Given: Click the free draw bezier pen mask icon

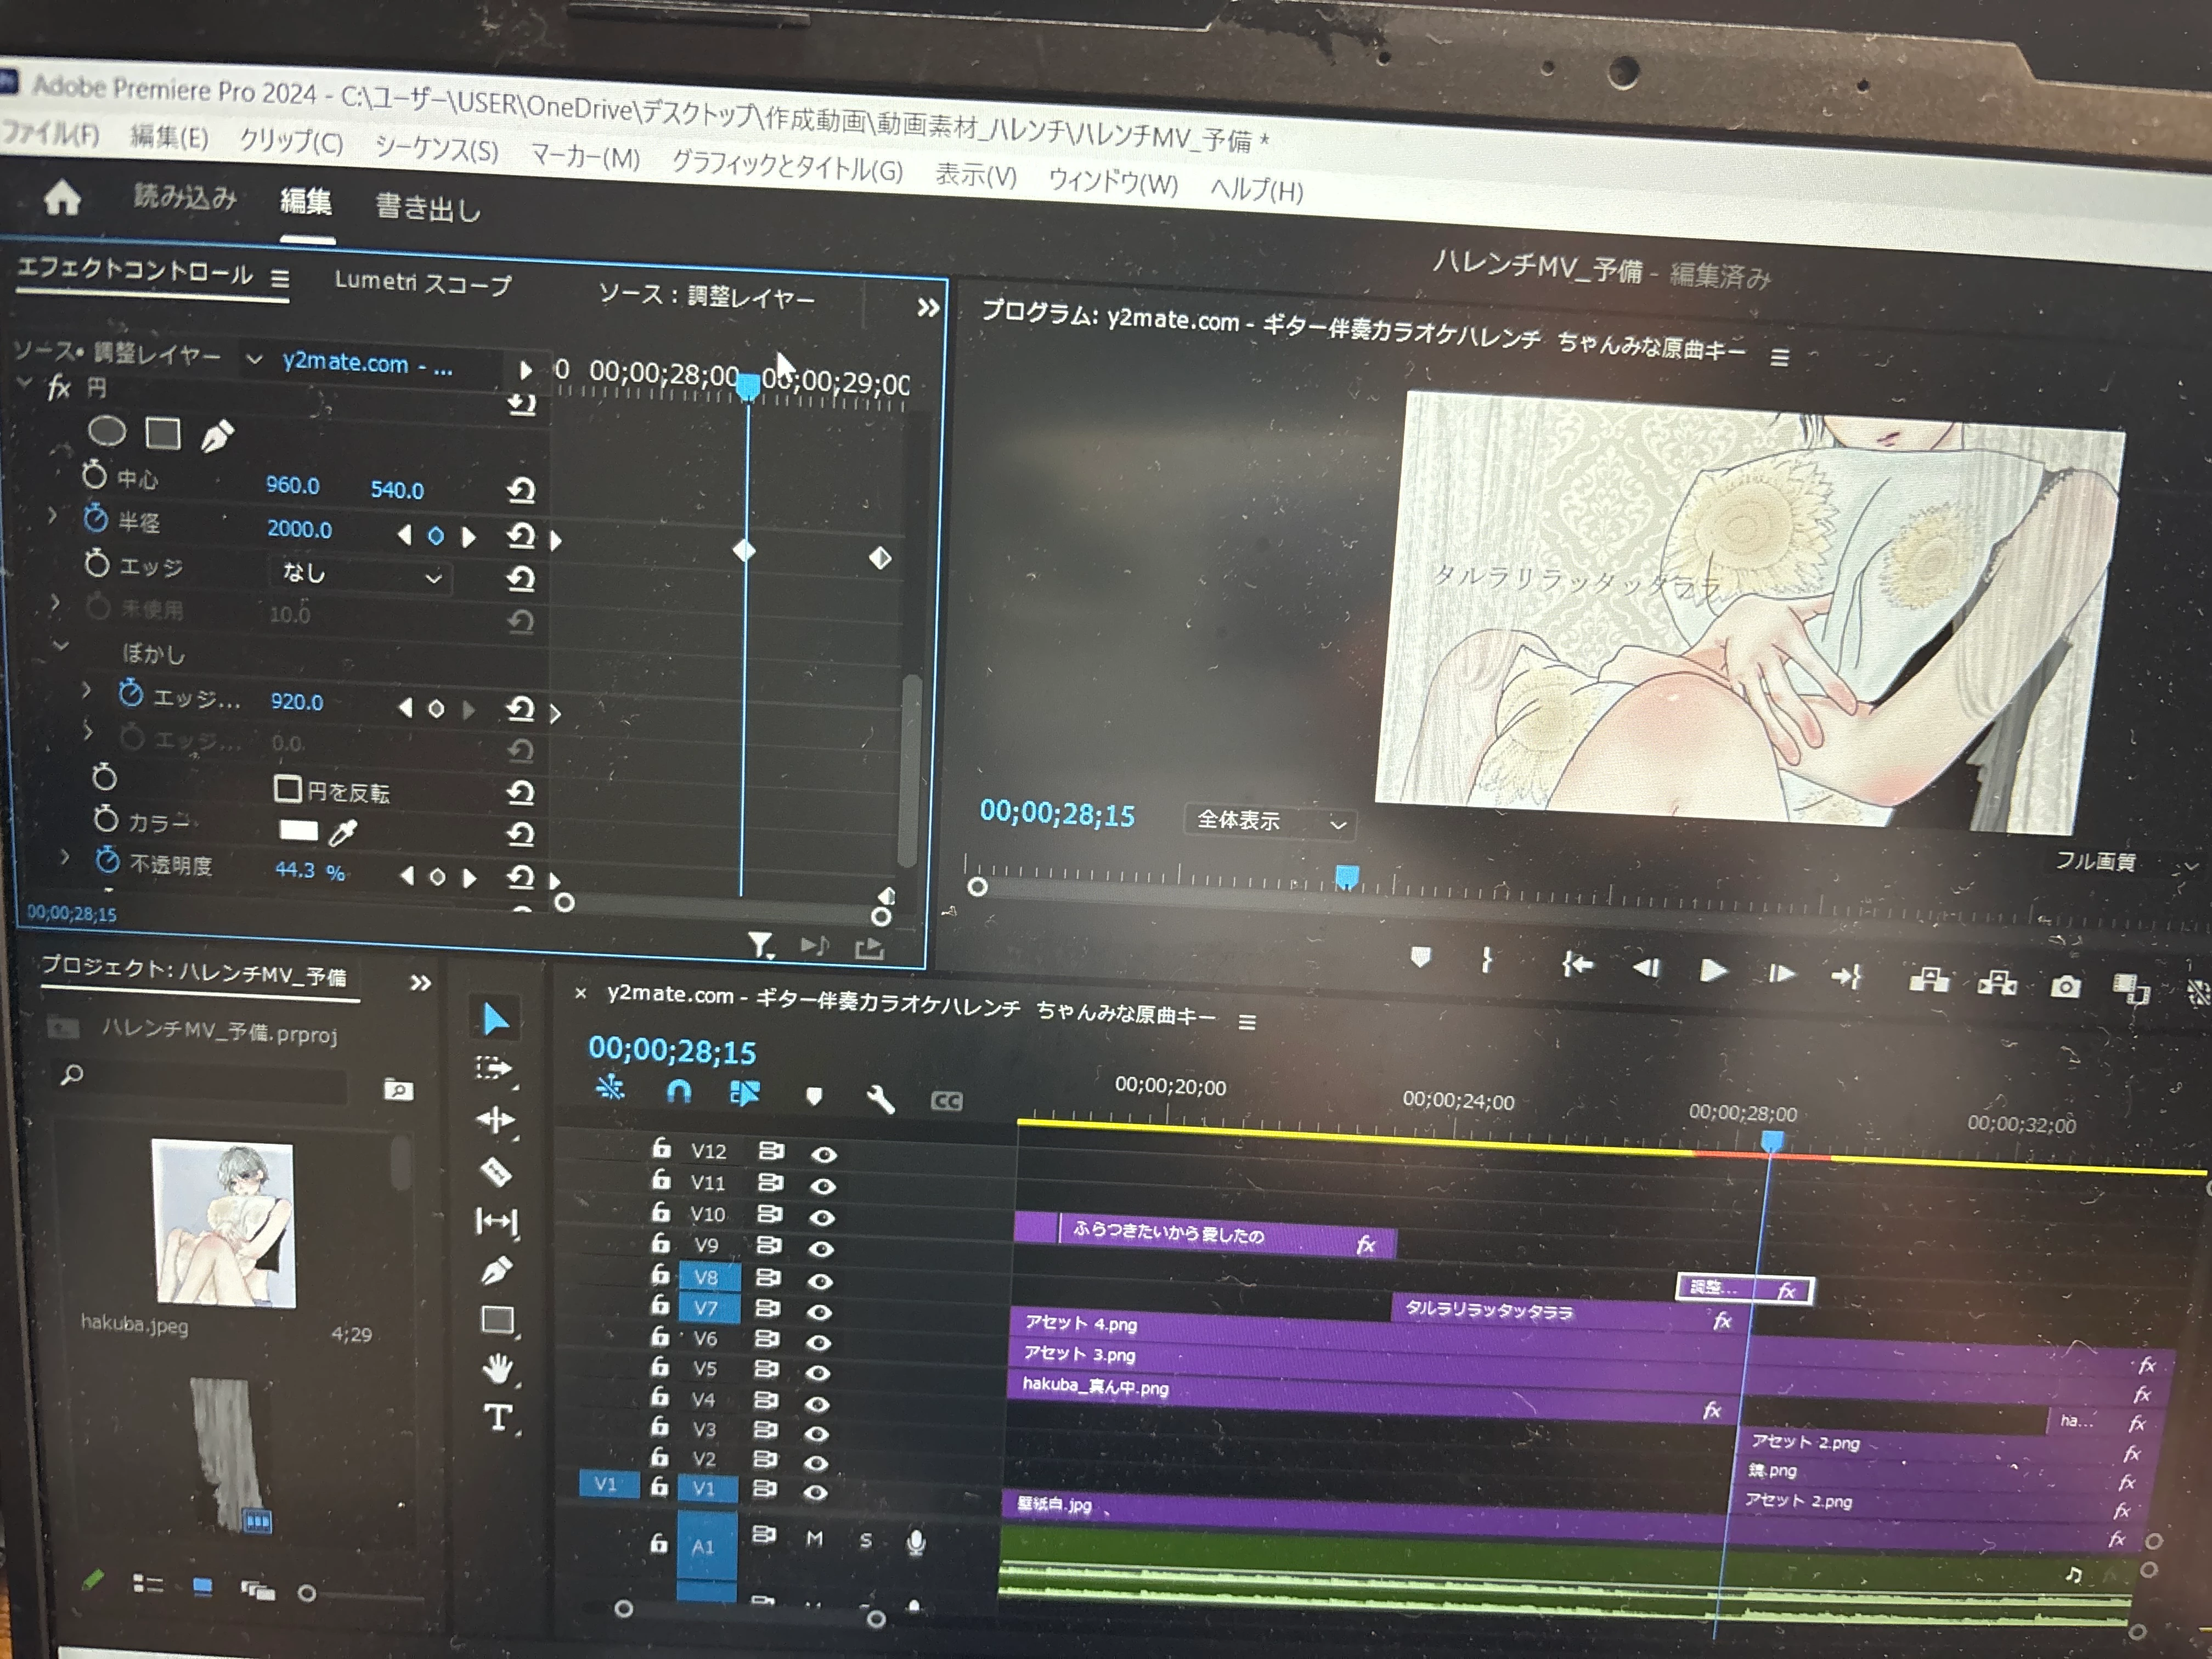Looking at the screenshot, I should click(217, 437).
